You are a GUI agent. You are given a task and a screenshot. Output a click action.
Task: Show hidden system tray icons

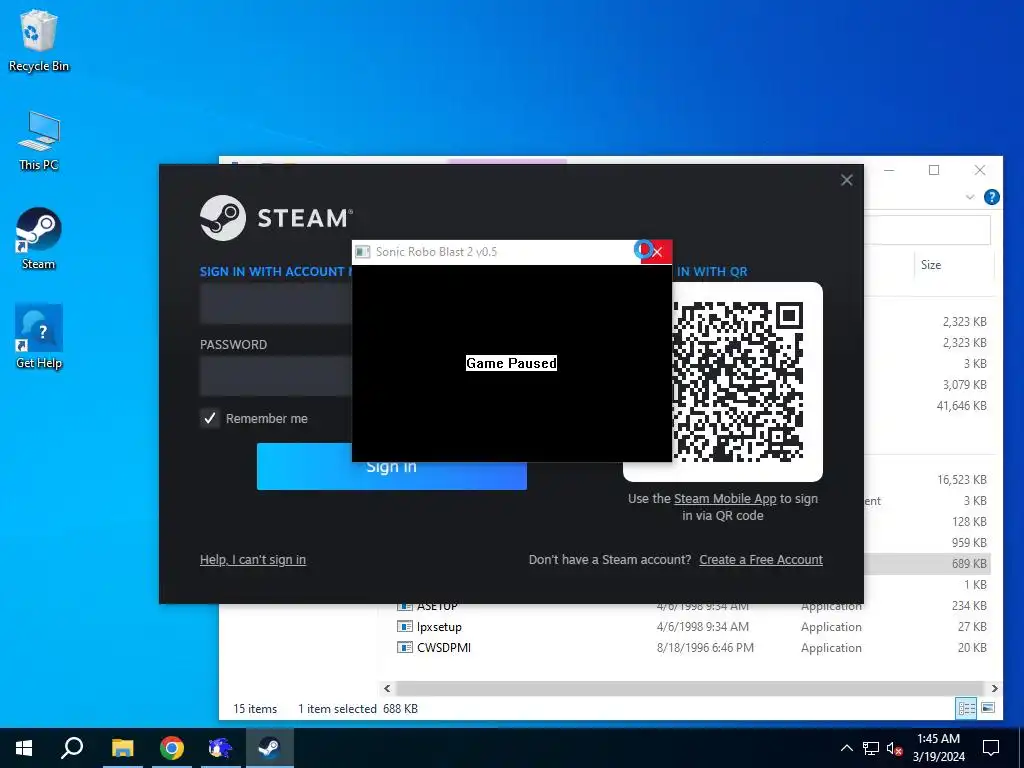(846, 748)
